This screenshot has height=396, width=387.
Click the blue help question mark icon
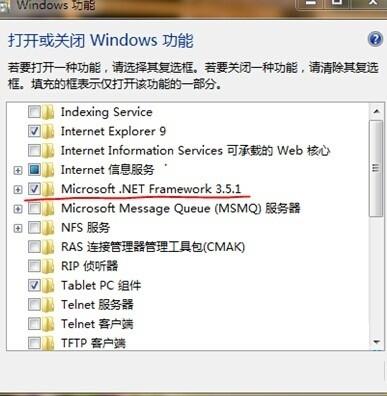(x=375, y=39)
